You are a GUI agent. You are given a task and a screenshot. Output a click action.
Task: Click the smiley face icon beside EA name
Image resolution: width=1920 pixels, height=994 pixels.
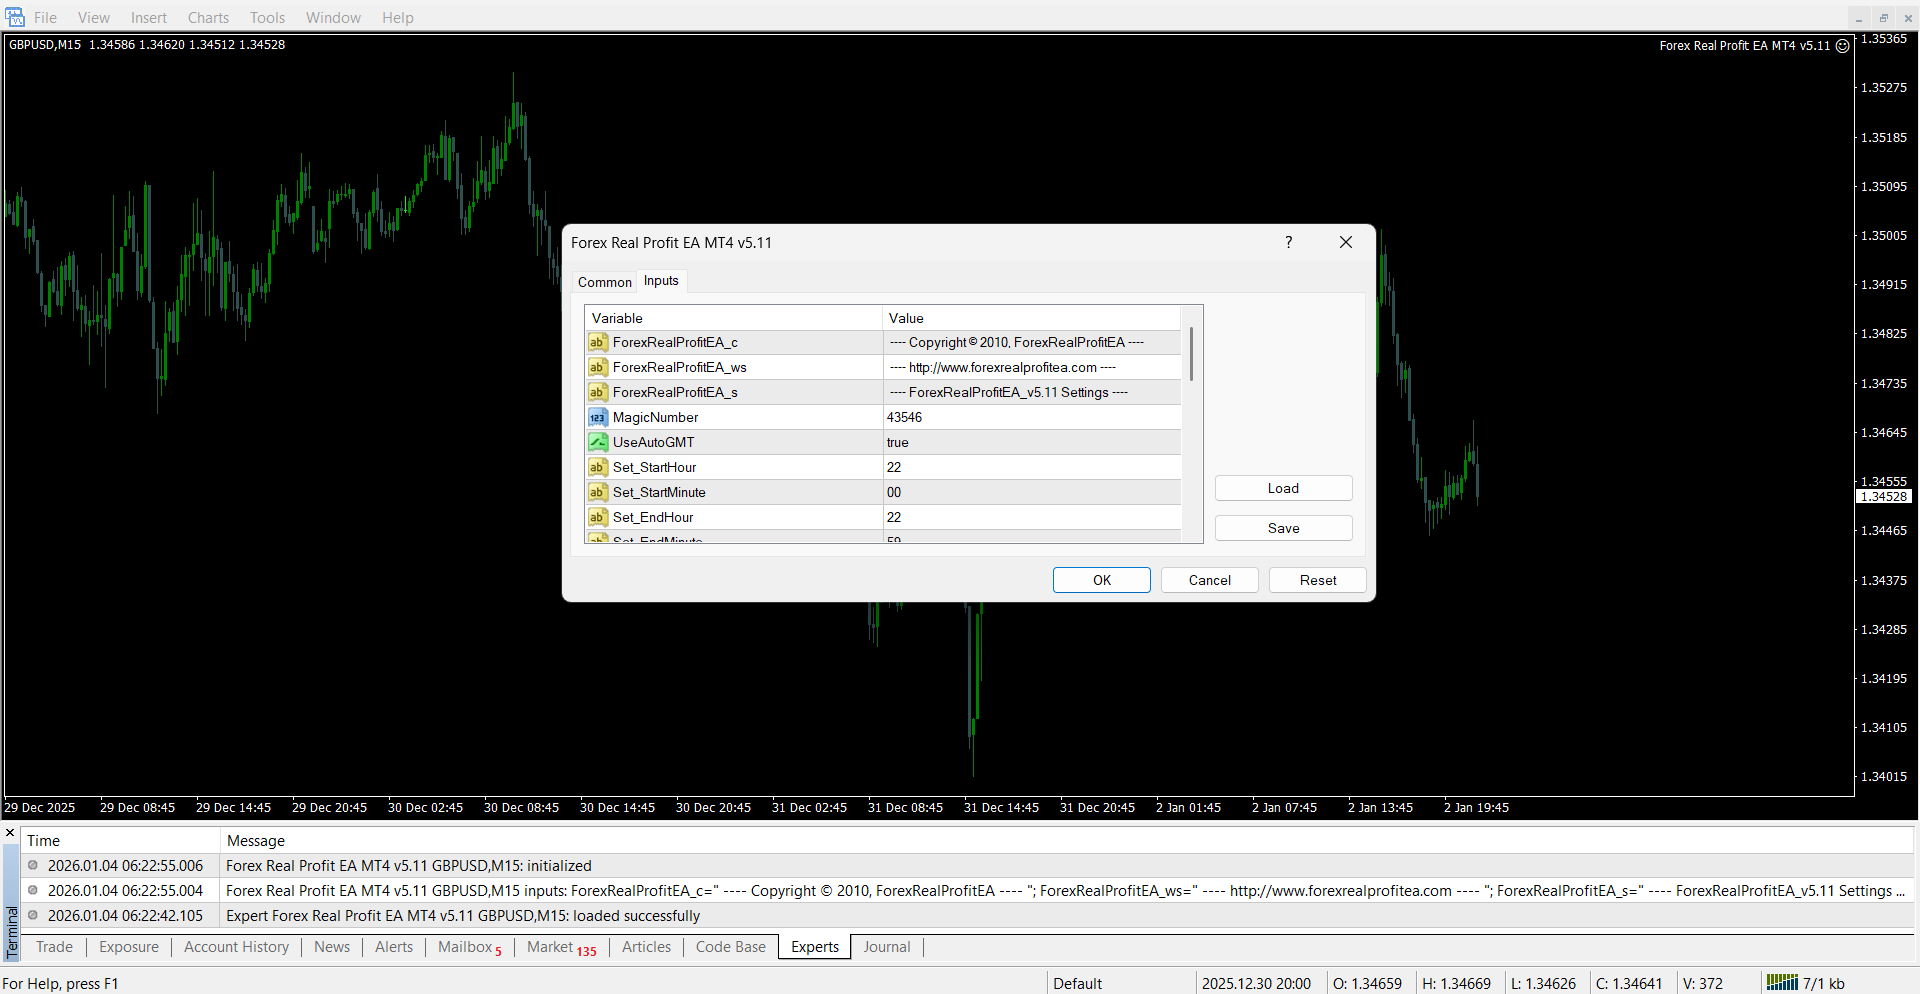(x=1843, y=46)
